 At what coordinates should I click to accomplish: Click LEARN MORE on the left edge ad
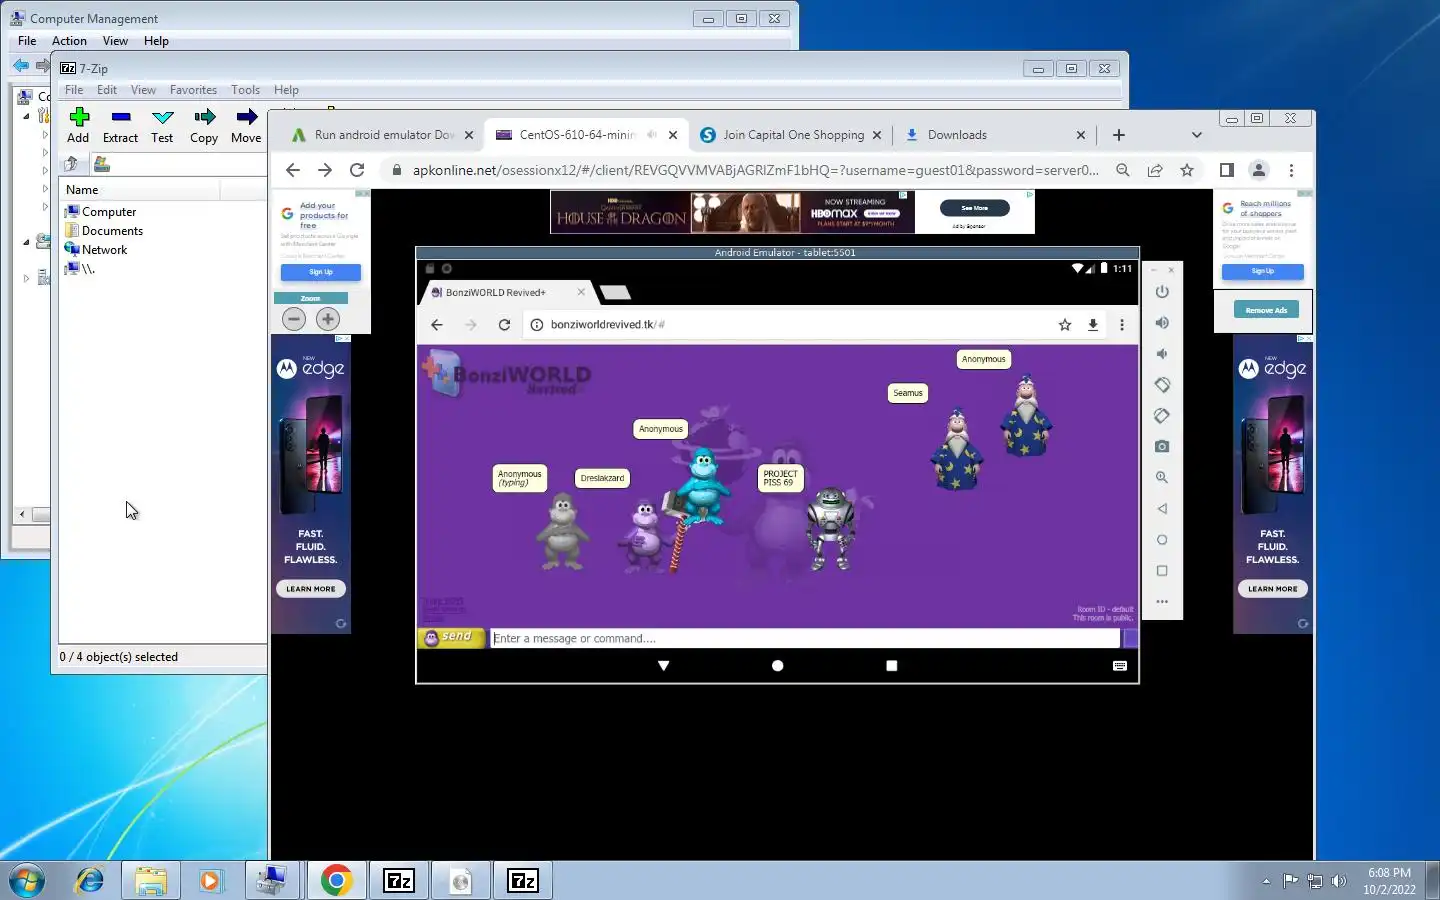pyautogui.click(x=311, y=589)
